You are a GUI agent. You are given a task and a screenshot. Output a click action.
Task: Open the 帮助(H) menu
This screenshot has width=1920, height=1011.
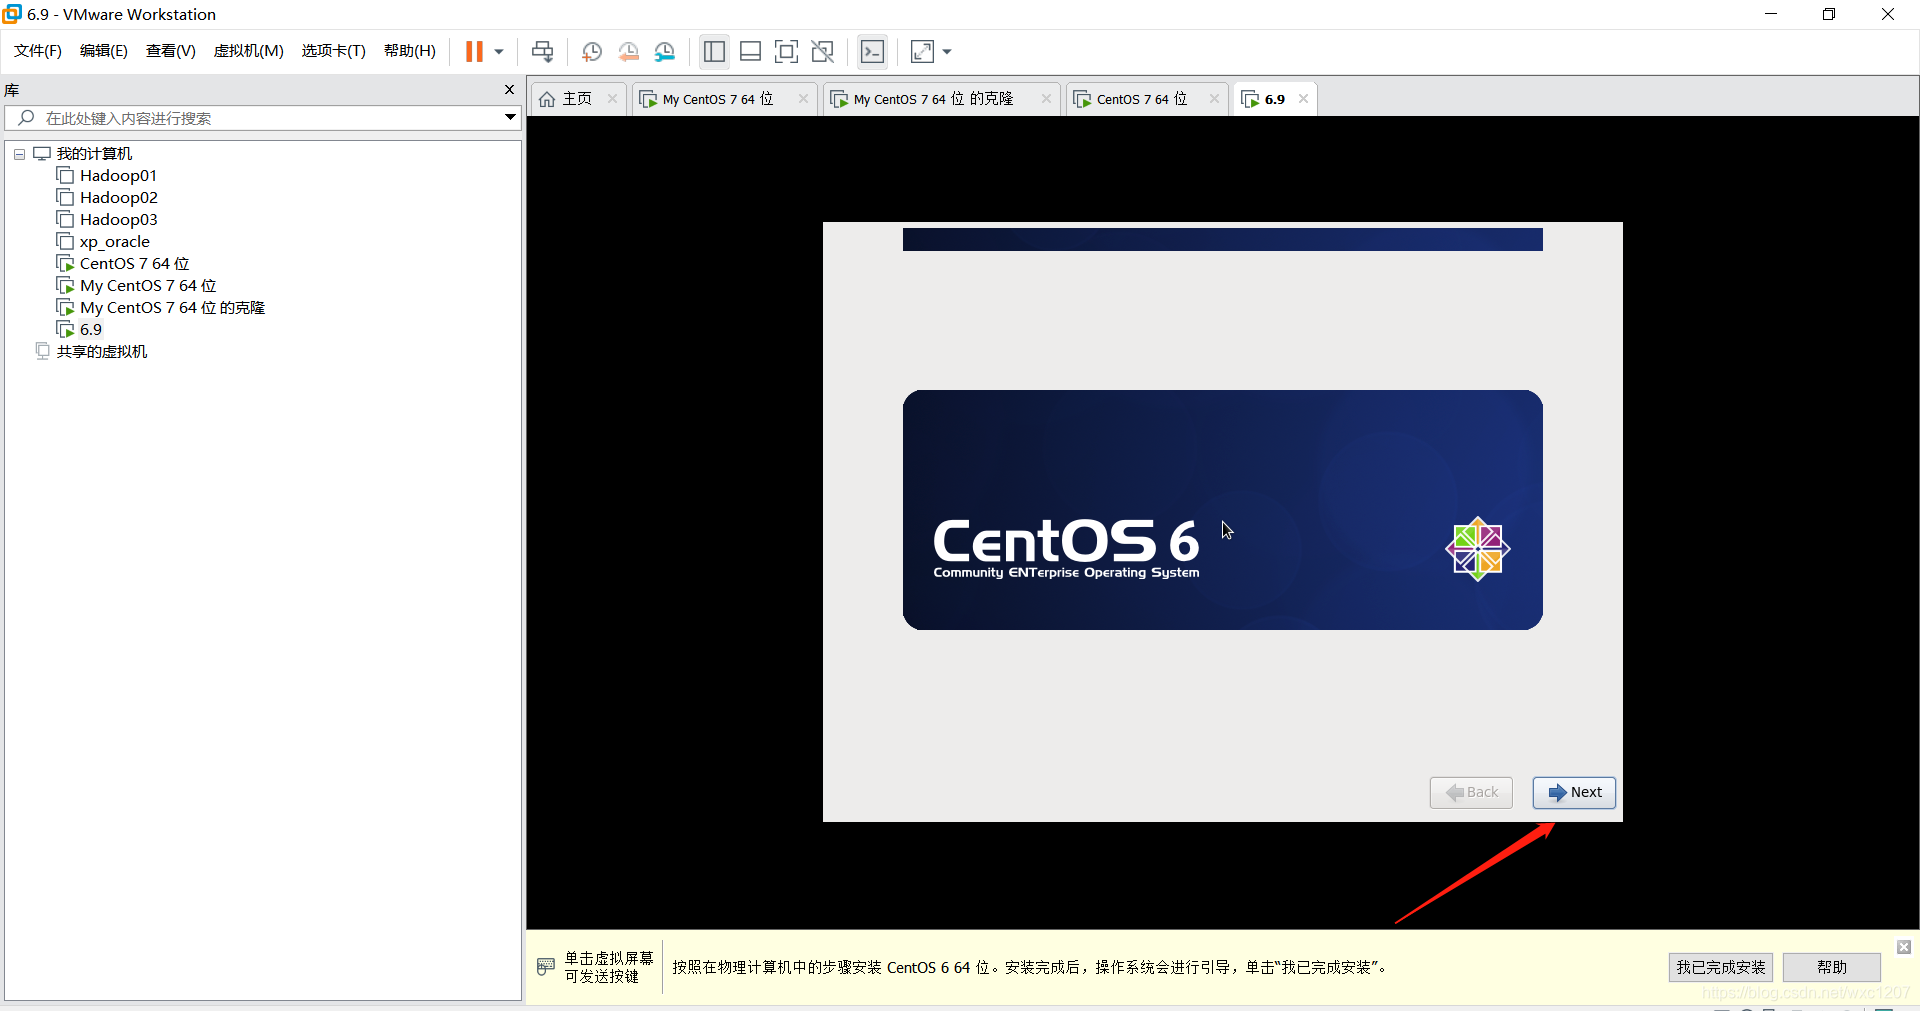(x=410, y=51)
